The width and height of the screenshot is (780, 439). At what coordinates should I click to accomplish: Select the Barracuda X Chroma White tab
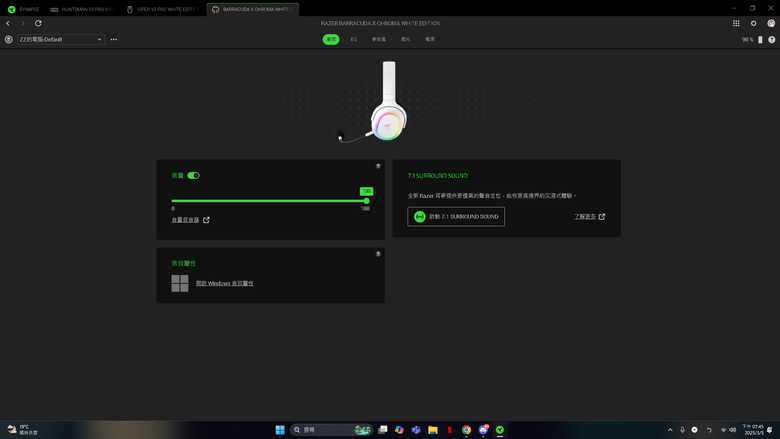click(x=253, y=9)
